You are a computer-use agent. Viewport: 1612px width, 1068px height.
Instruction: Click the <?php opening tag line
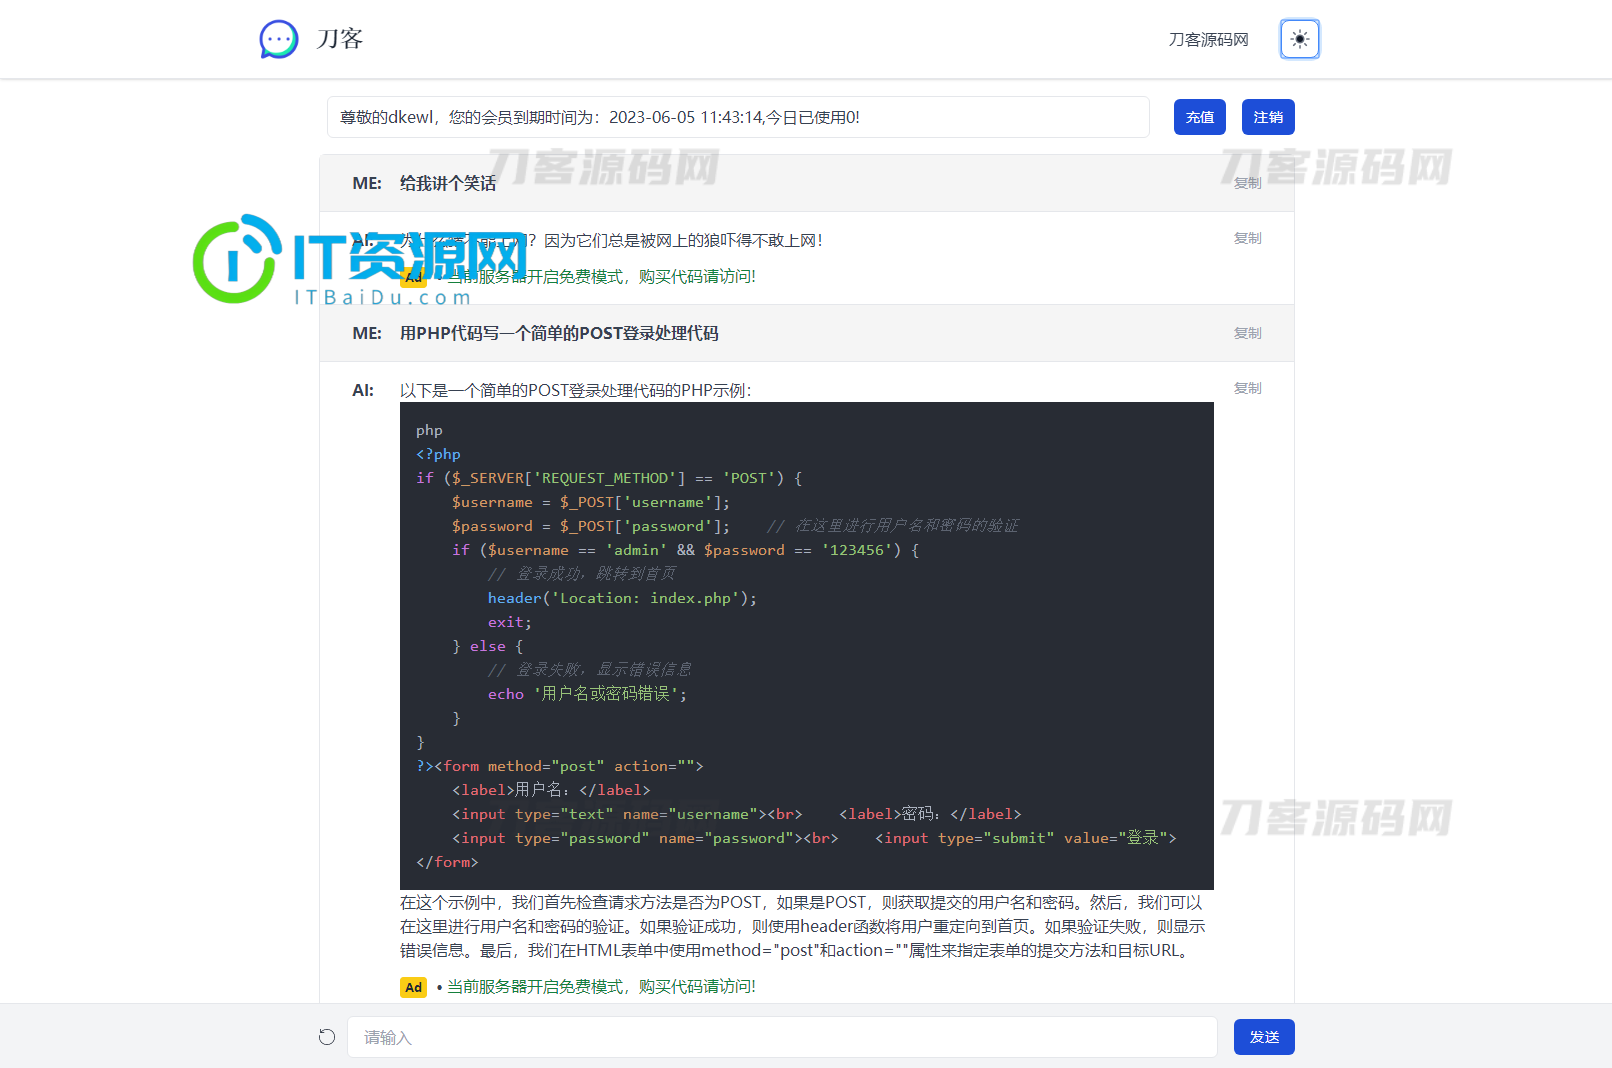[438, 454]
